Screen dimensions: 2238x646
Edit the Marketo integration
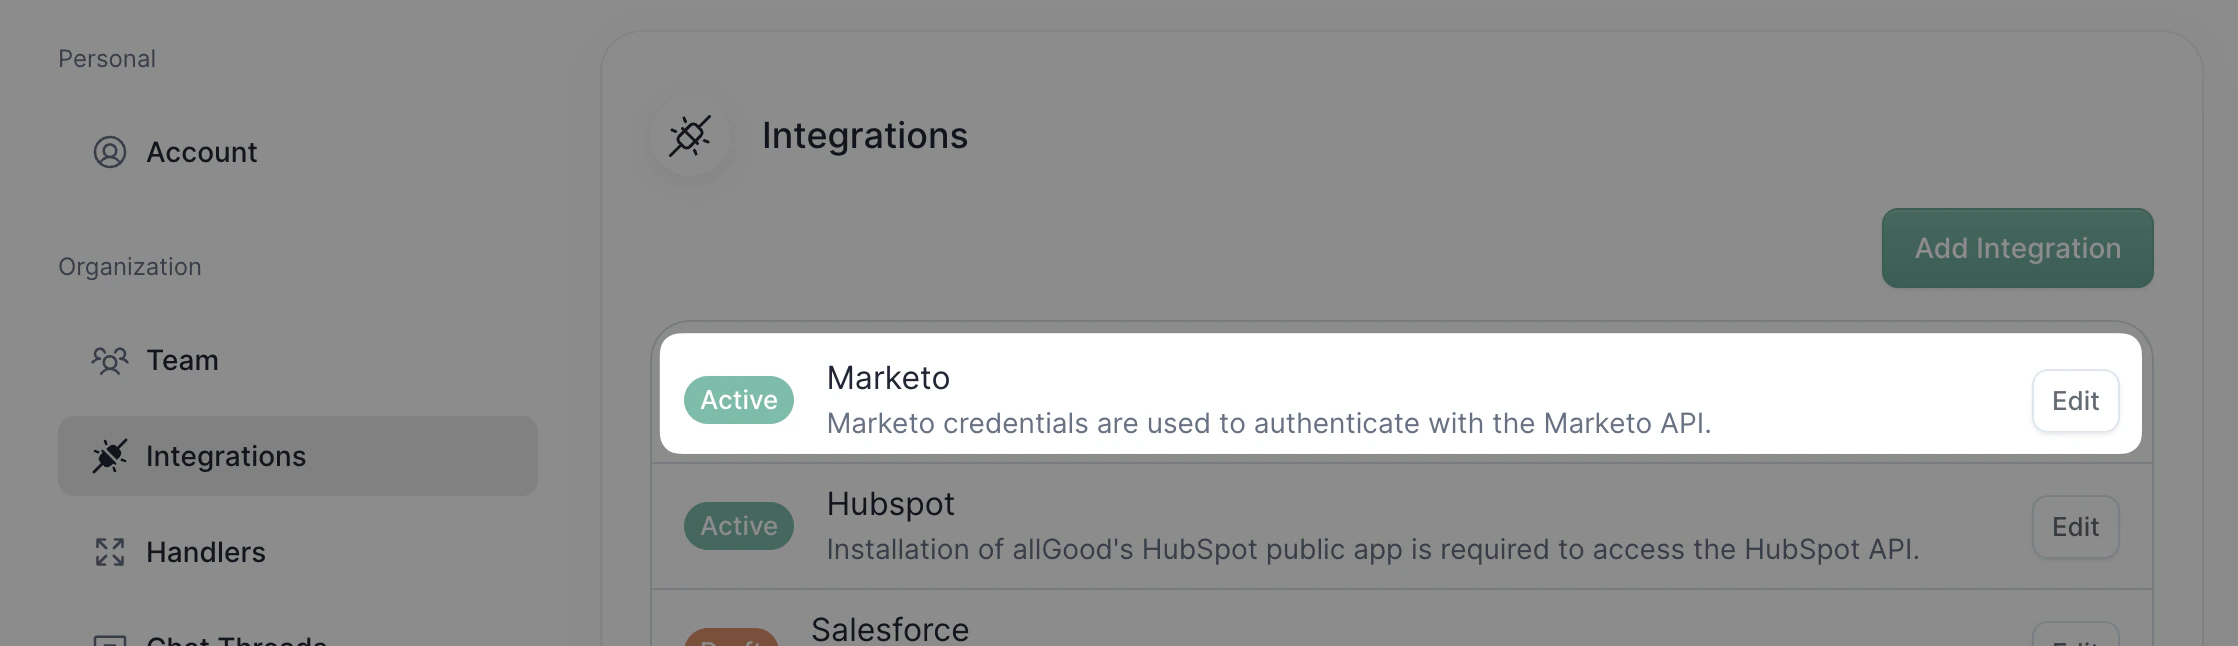click(2075, 401)
